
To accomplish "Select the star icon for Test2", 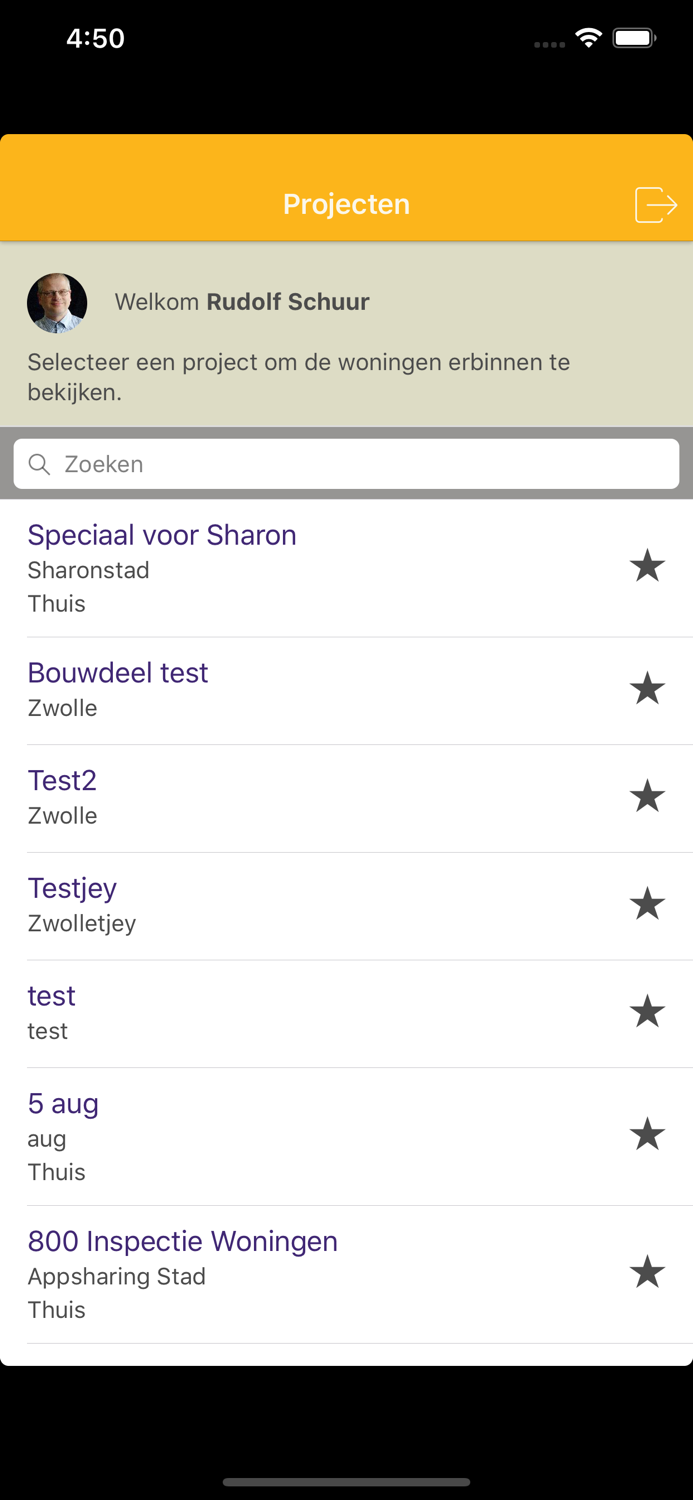I will pos(647,796).
